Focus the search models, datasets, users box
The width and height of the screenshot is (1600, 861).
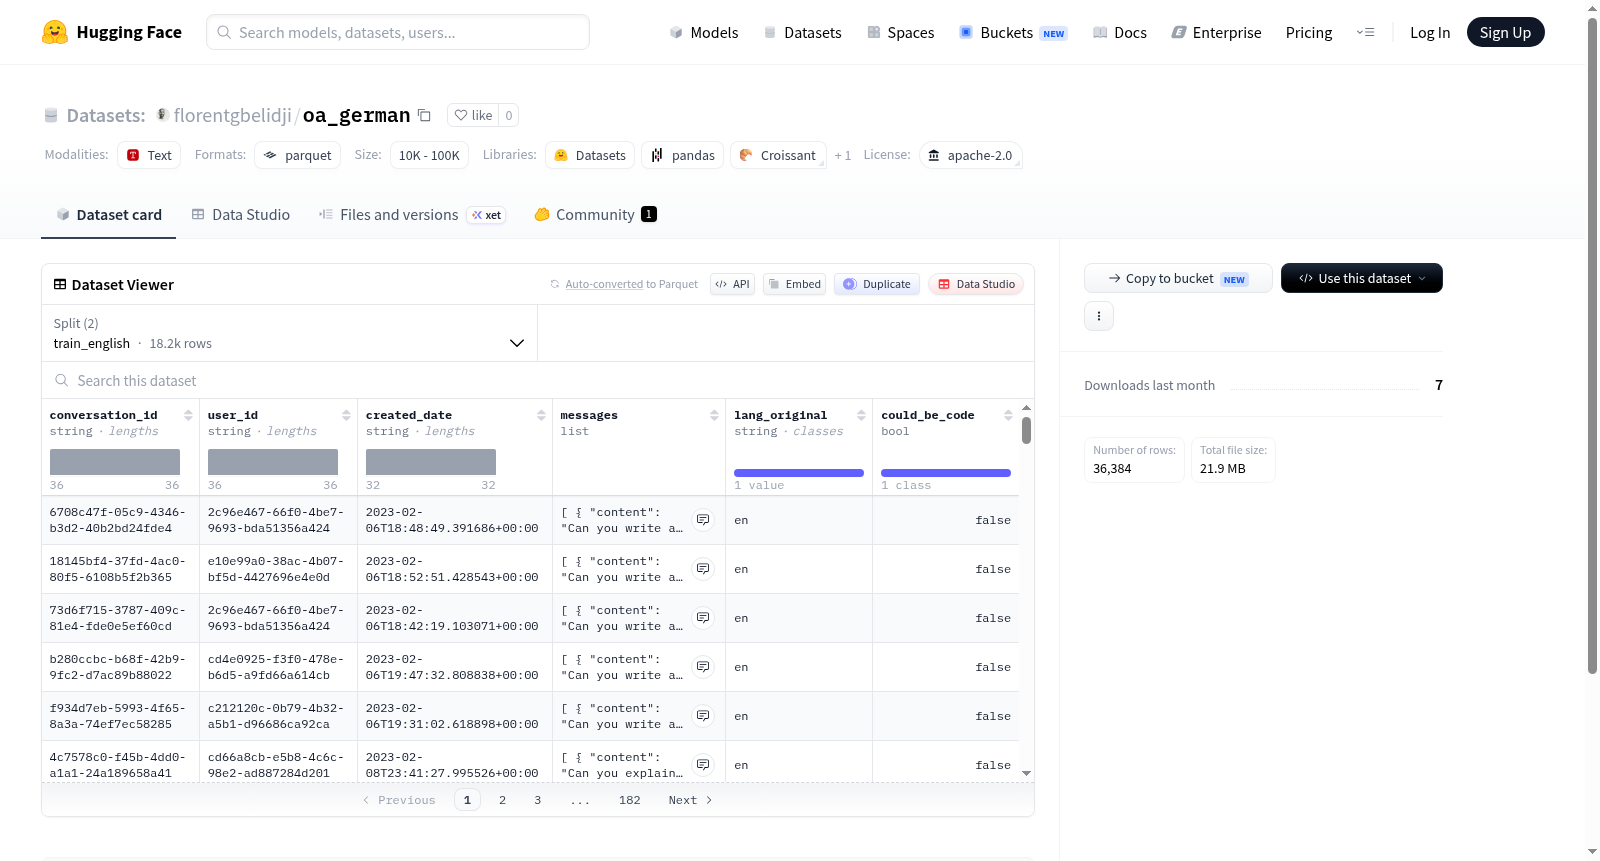(x=398, y=32)
